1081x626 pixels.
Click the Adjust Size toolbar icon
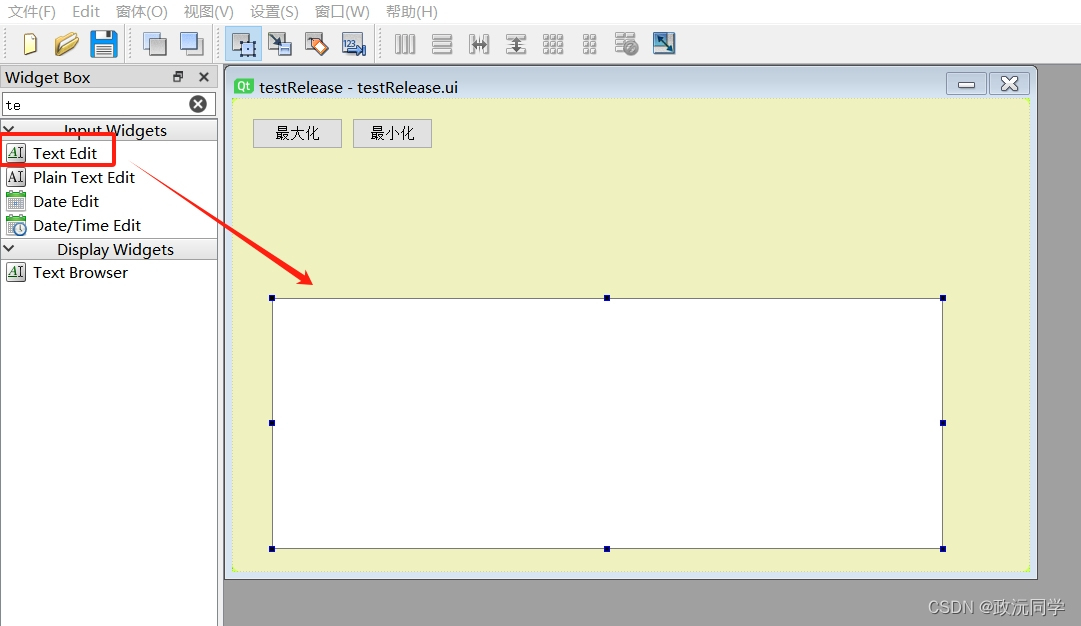(x=664, y=43)
